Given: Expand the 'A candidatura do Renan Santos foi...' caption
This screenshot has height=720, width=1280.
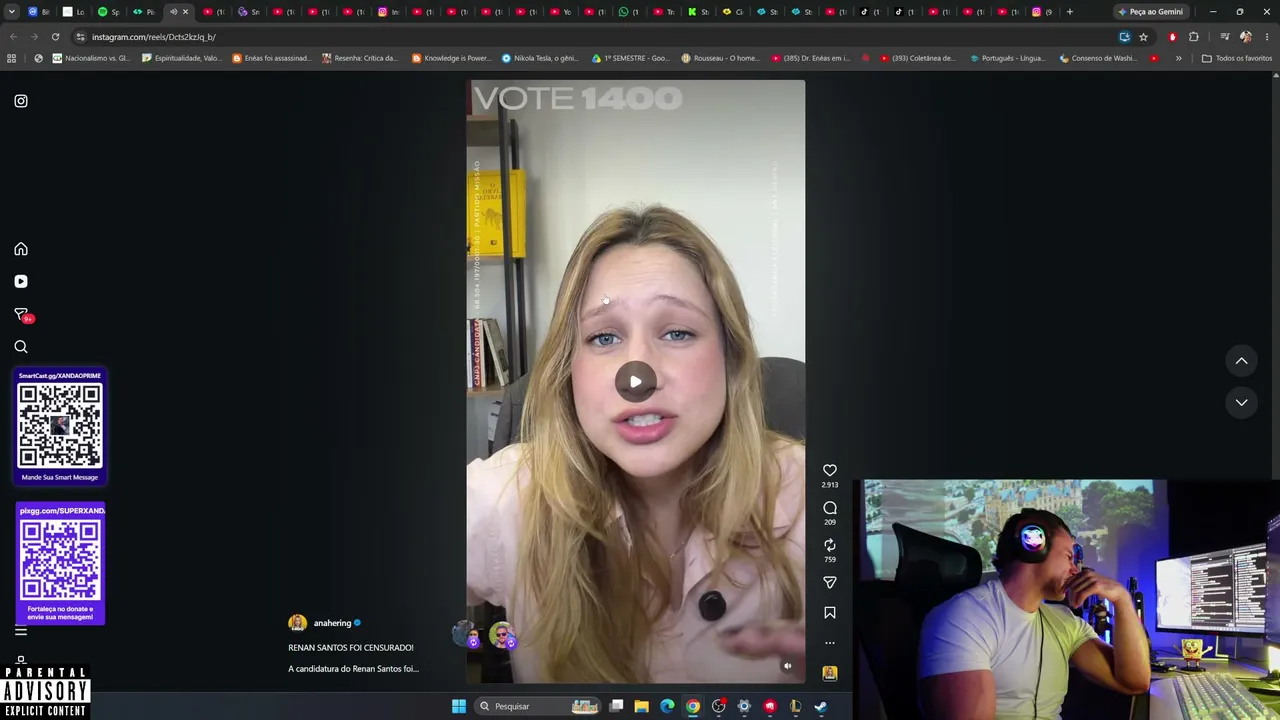Looking at the screenshot, I should [x=353, y=669].
